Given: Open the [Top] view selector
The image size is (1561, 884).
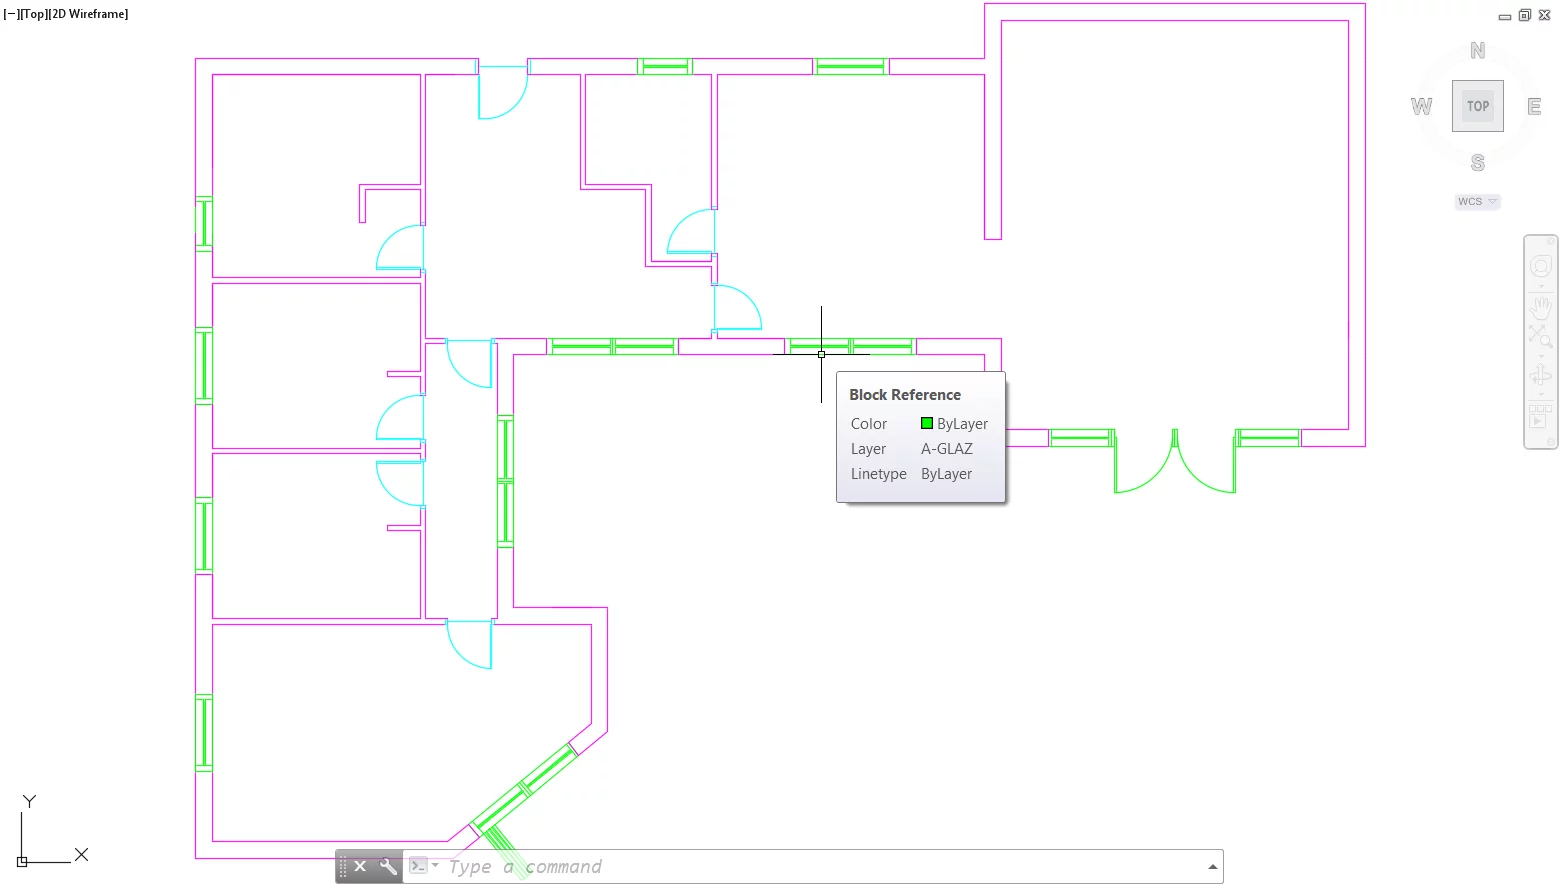Looking at the screenshot, I should coord(34,13).
